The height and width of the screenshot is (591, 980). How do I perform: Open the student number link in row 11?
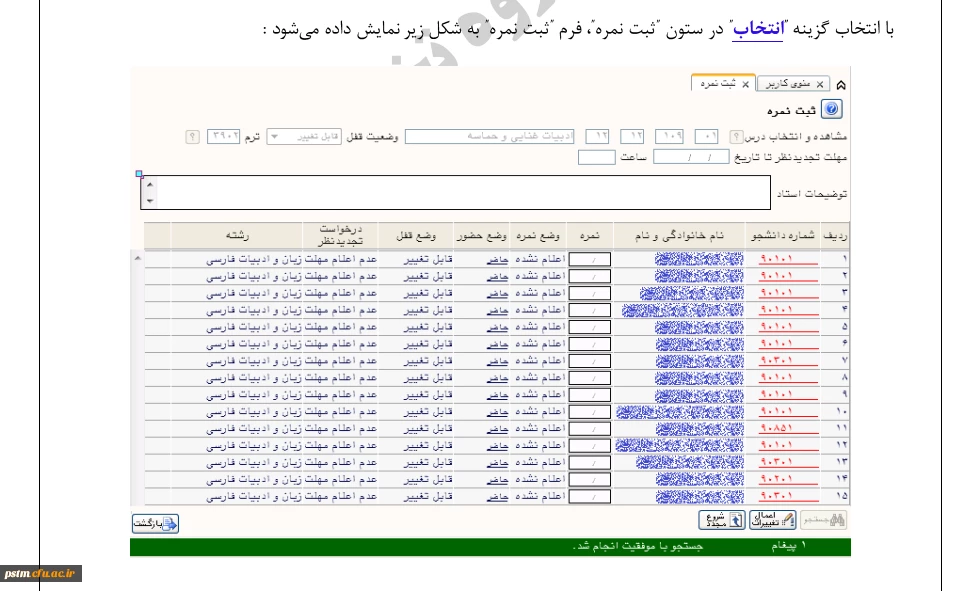787,429
